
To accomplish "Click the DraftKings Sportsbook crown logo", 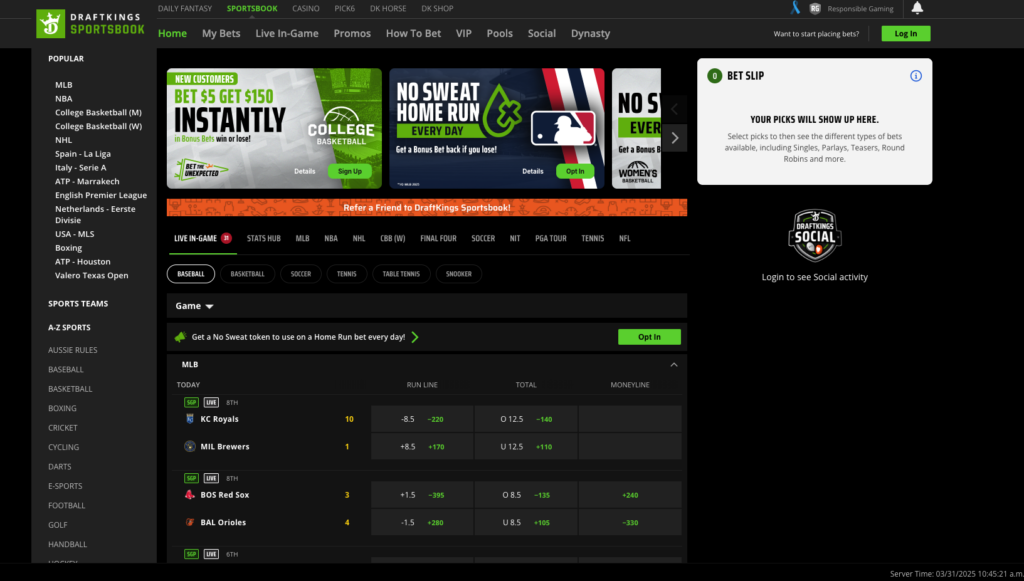I will [x=50, y=24].
